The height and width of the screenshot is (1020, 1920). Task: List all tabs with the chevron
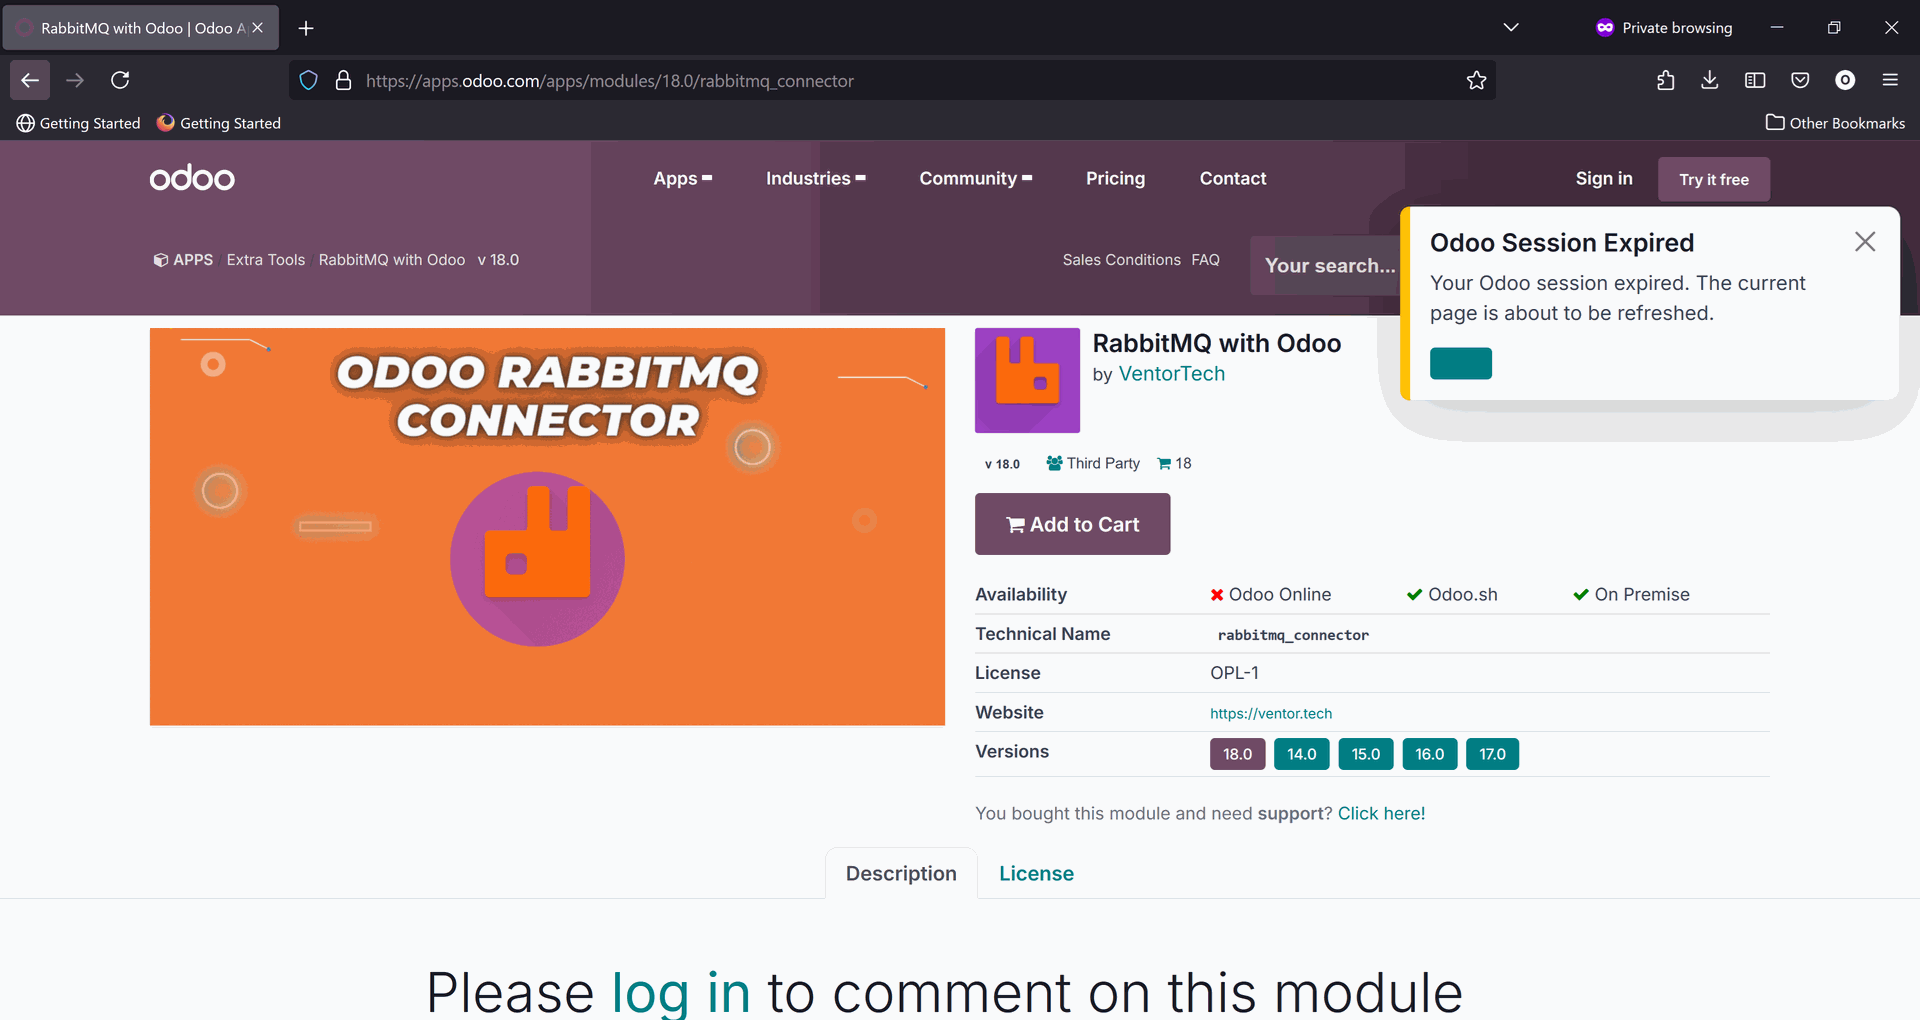(1511, 28)
